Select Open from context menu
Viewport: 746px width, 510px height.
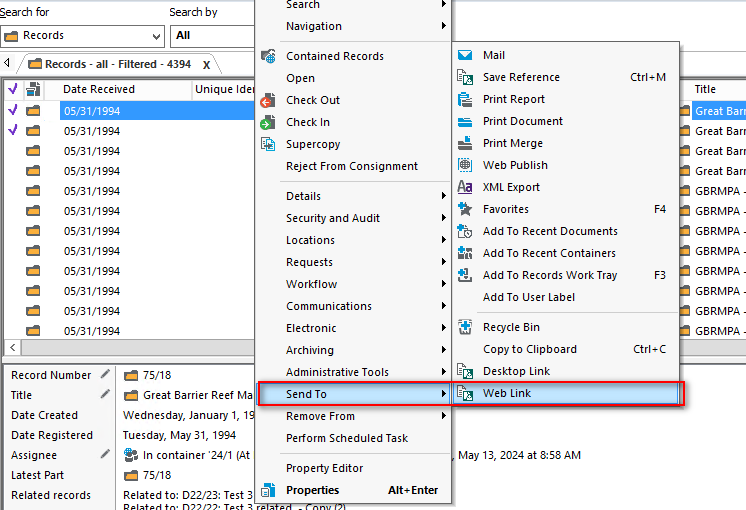tap(353, 78)
